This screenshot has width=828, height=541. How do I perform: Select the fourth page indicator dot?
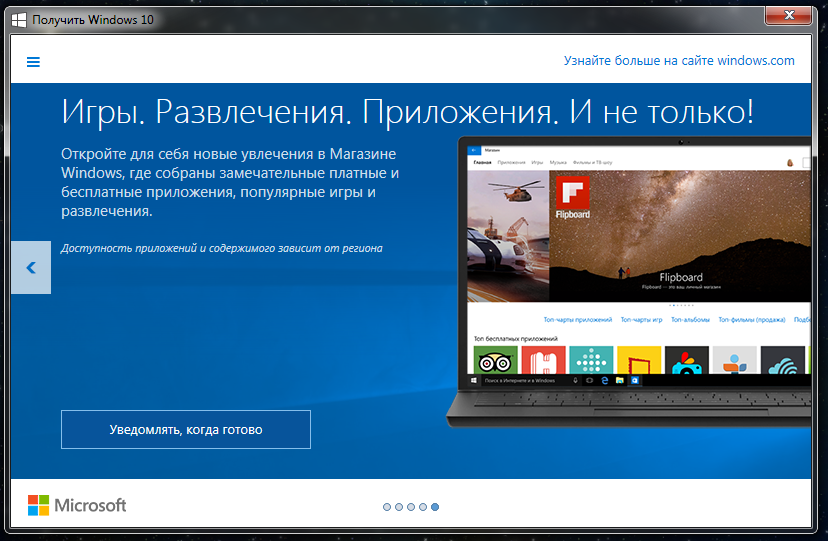pyautogui.click(x=423, y=507)
